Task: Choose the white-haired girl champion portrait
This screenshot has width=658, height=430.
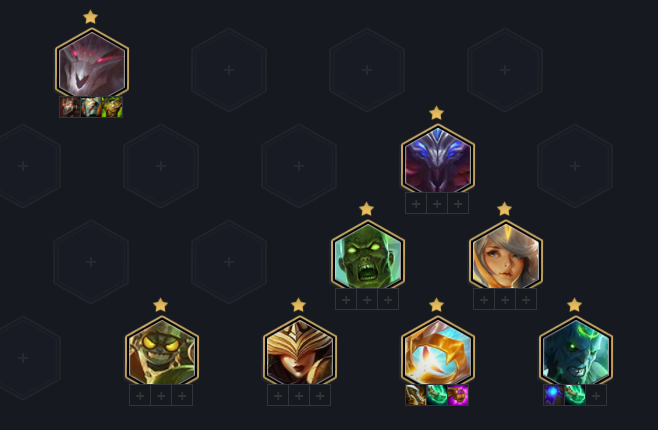Action: [506, 256]
